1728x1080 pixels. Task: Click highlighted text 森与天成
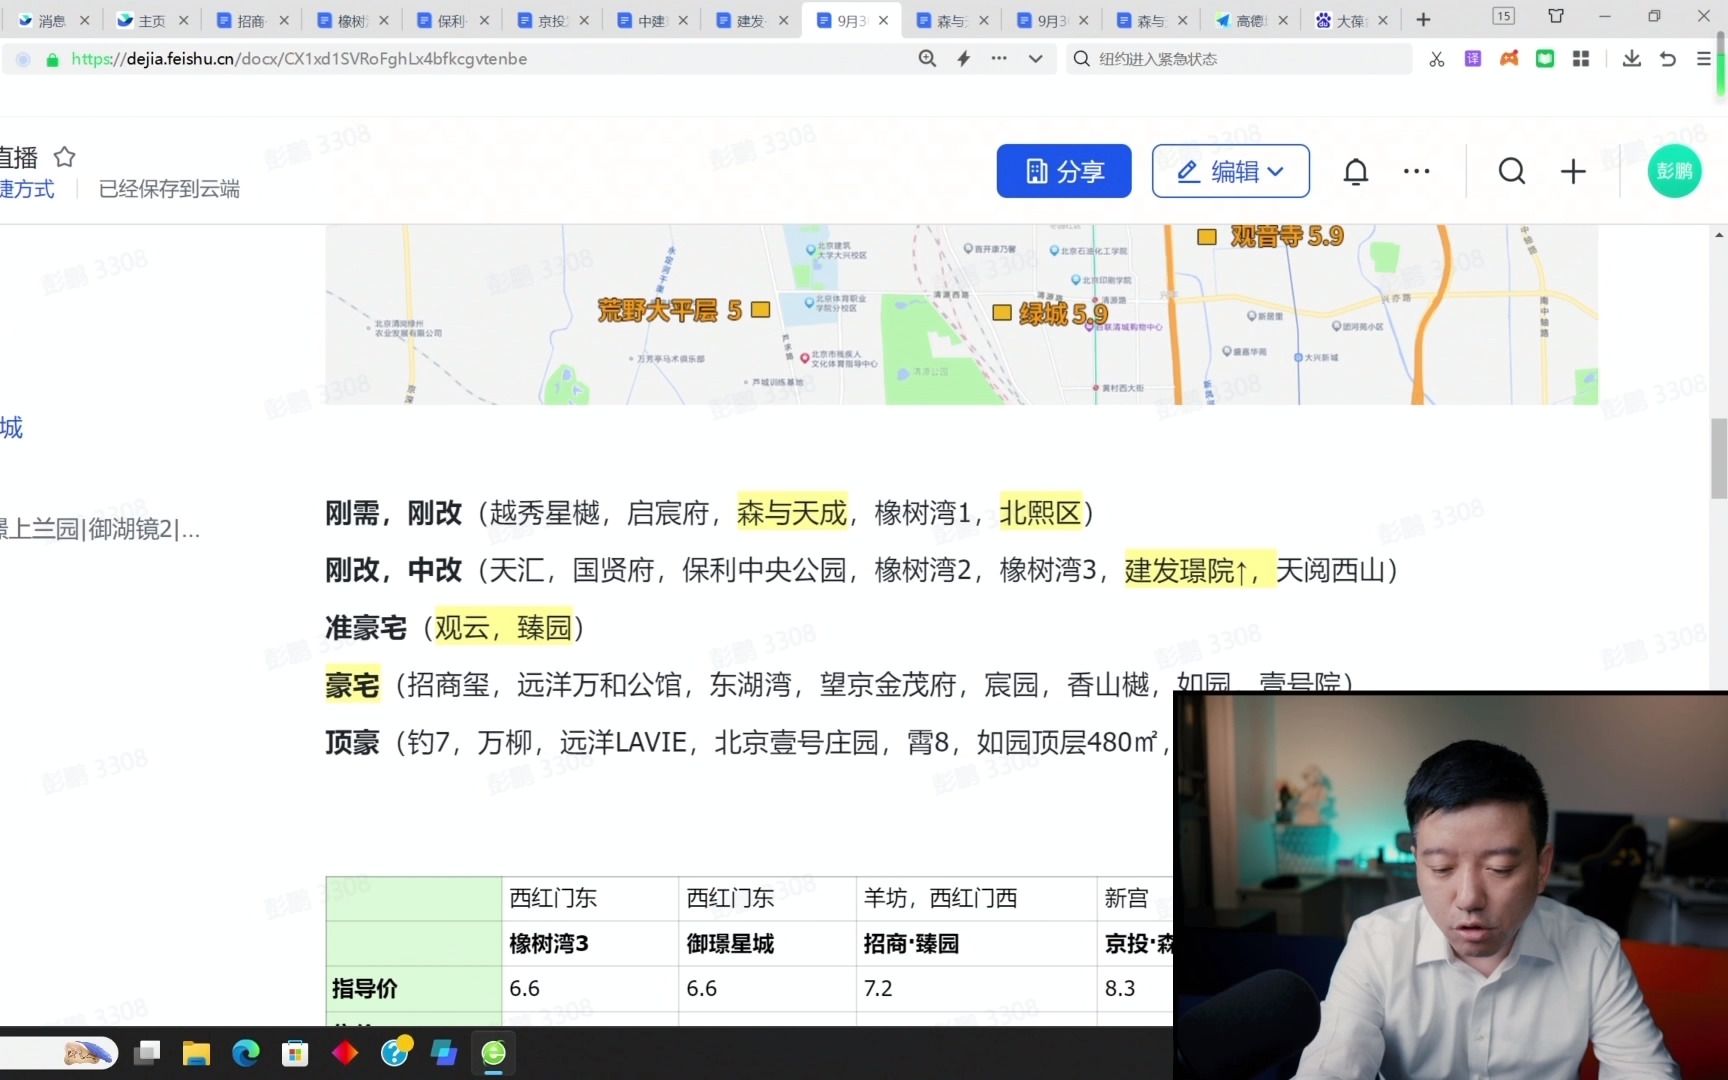(x=792, y=513)
